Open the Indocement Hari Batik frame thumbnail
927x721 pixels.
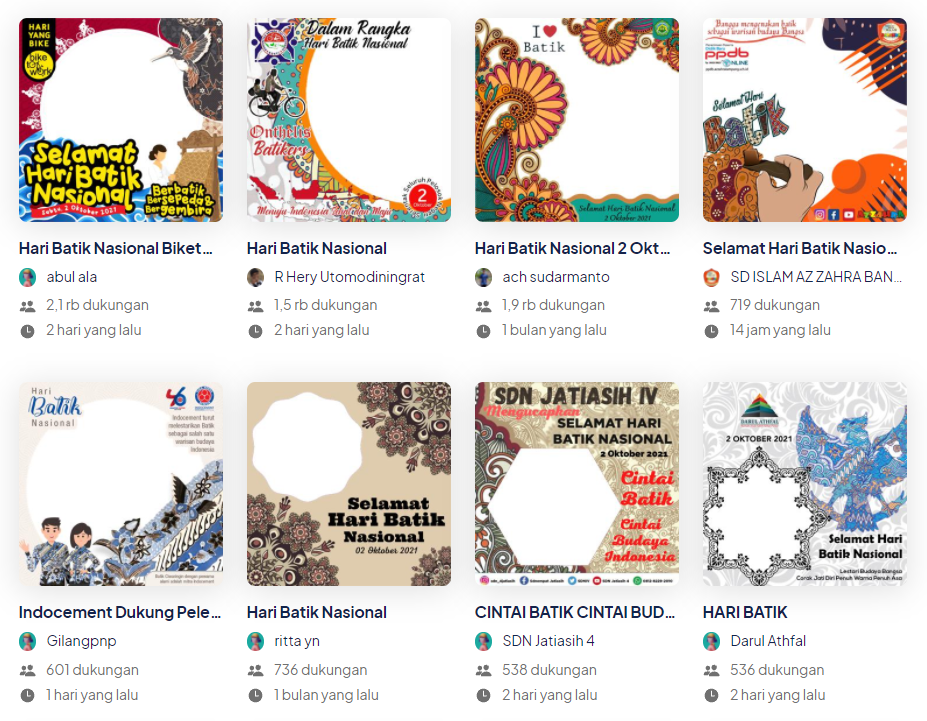pyautogui.click(x=121, y=484)
